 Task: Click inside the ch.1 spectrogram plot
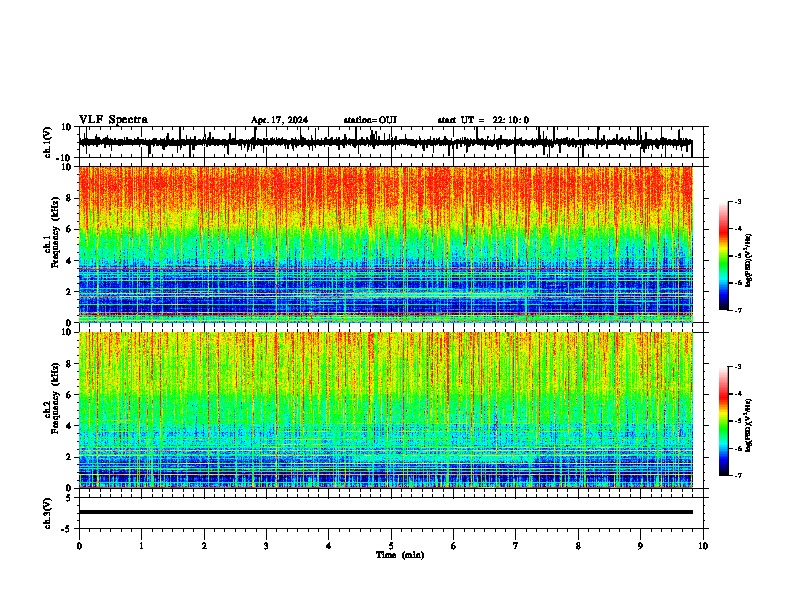pyautogui.click(x=385, y=244)
